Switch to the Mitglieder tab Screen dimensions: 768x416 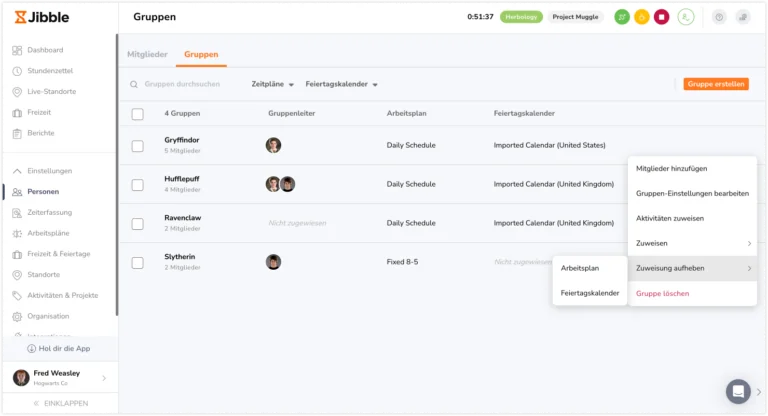click(x=147, y=54)
